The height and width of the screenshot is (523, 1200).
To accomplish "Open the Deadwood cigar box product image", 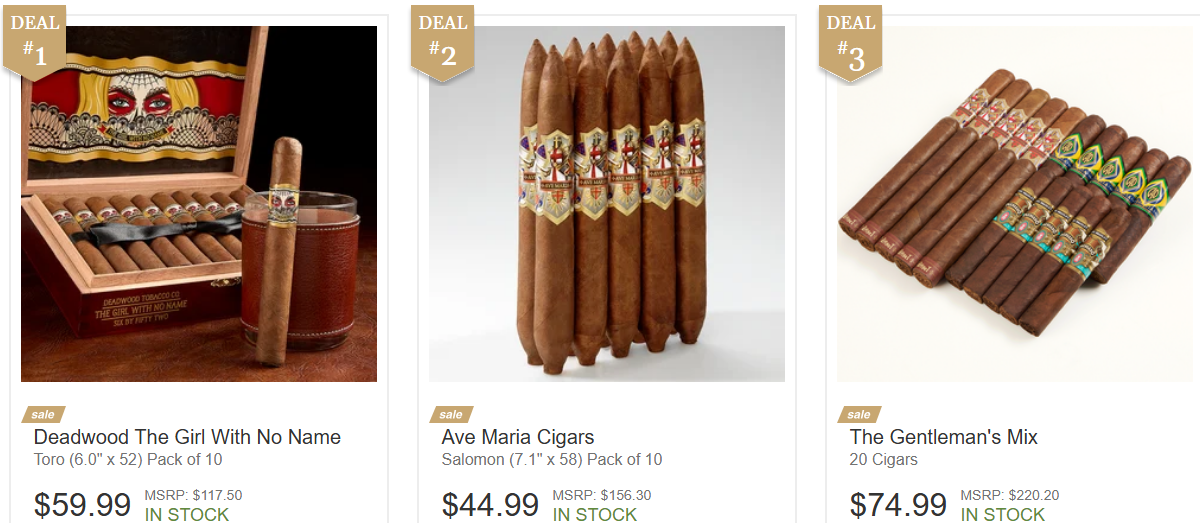I will pyautogui.click(x=199, y=204).
